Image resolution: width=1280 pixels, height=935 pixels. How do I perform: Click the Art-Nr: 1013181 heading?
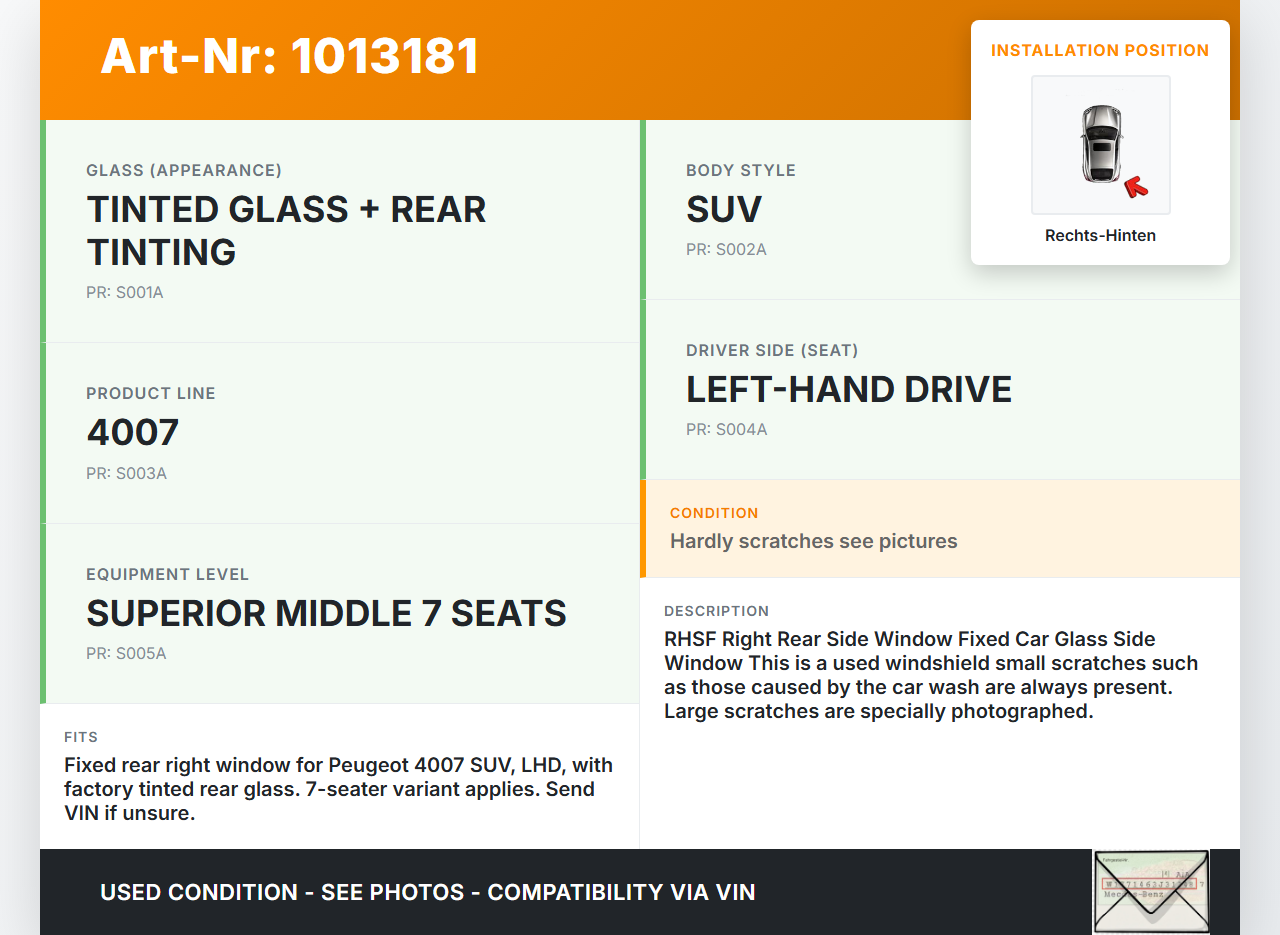pos(290,56)
